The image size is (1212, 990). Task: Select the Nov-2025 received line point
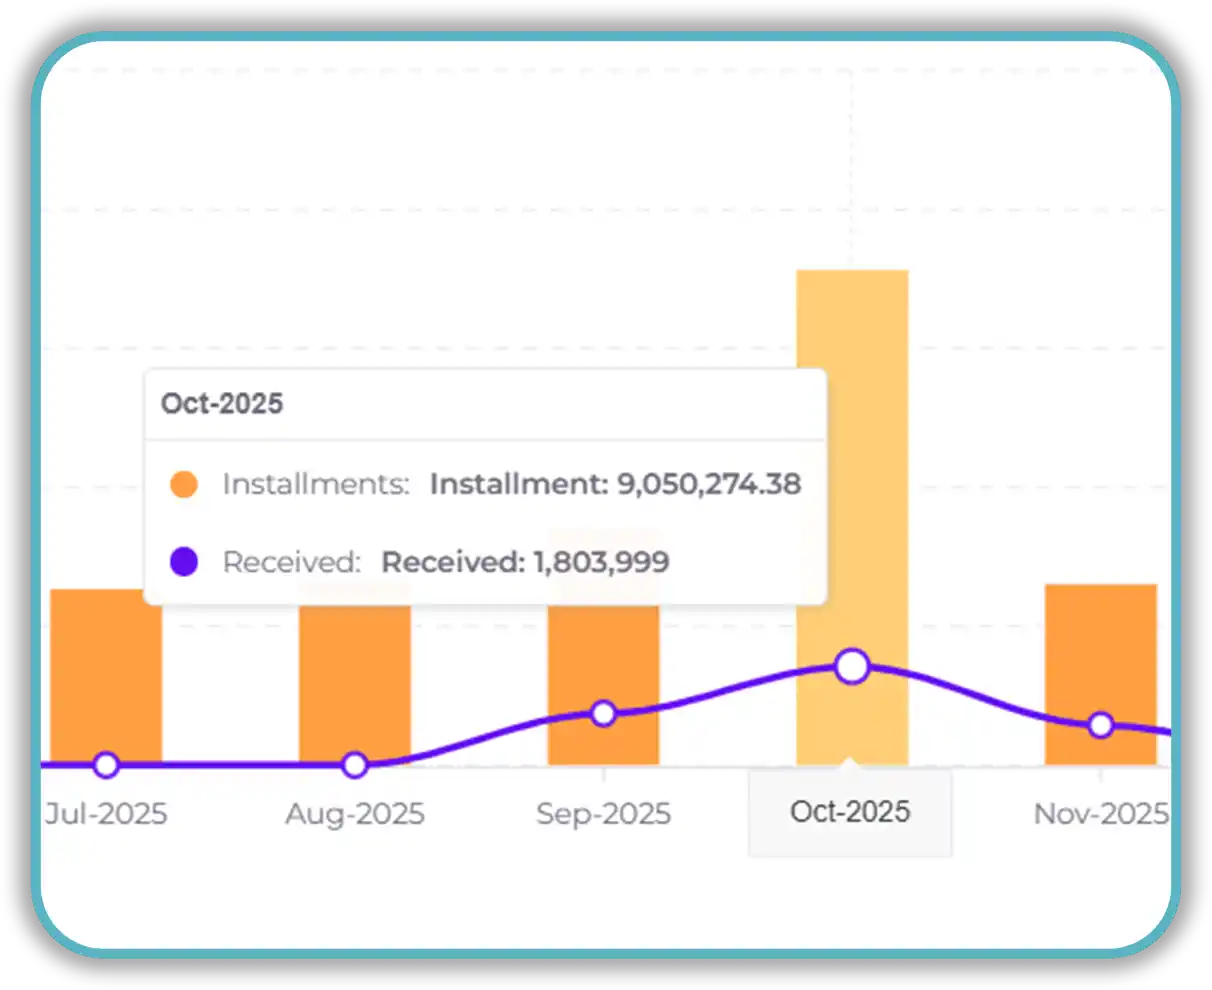point(1100,725)
